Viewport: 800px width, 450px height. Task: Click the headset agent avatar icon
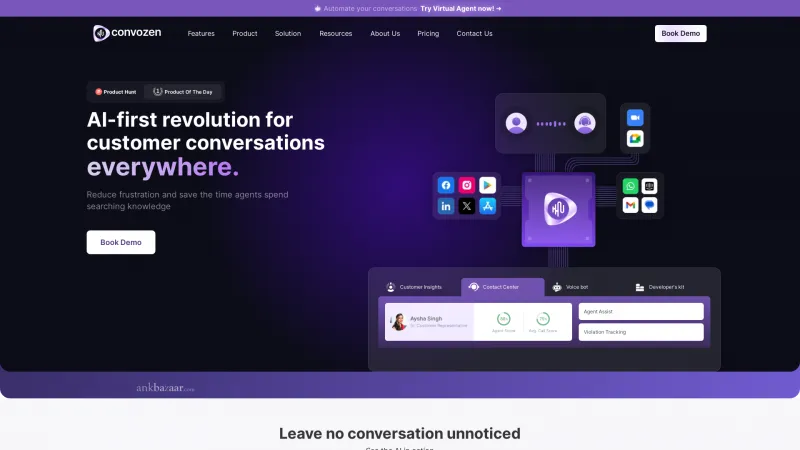[x=585, y=123]
